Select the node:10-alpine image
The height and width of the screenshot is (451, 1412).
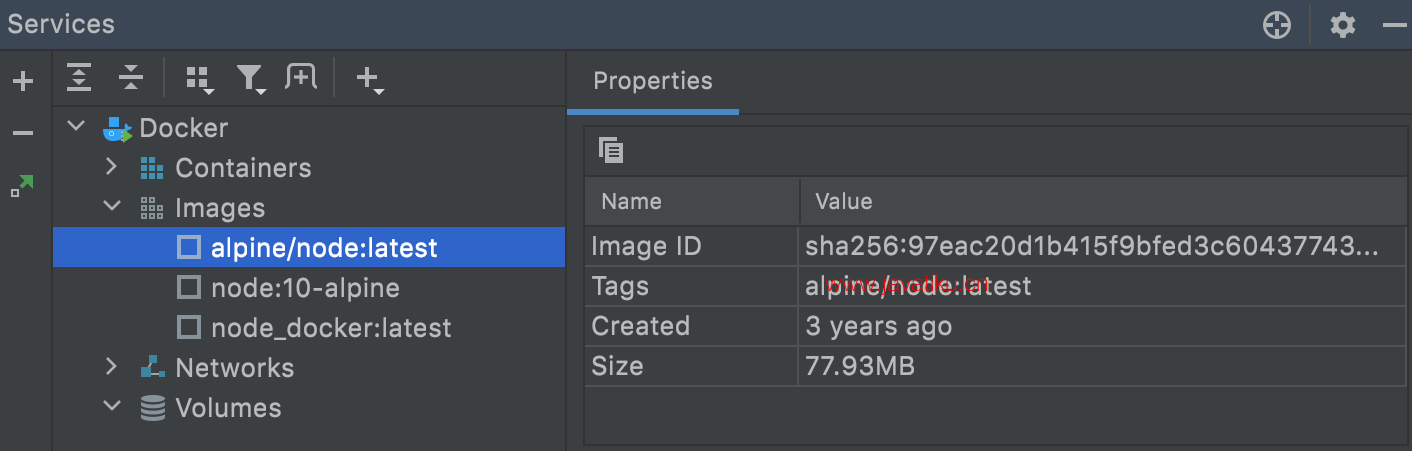(x=305, y=288)
